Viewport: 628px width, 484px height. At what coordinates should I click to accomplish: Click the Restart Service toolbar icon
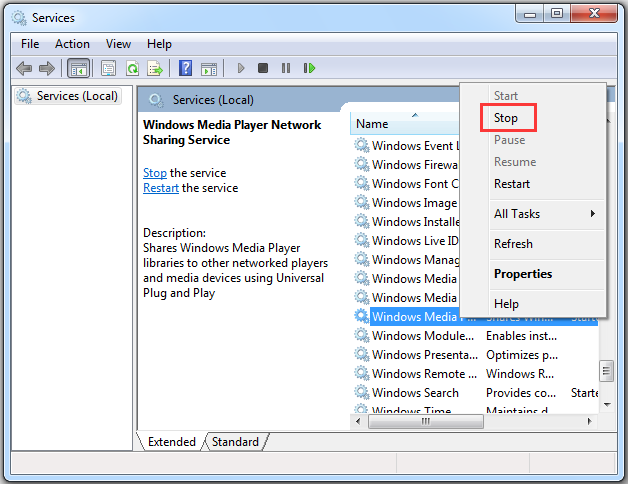tap(310, 68)
